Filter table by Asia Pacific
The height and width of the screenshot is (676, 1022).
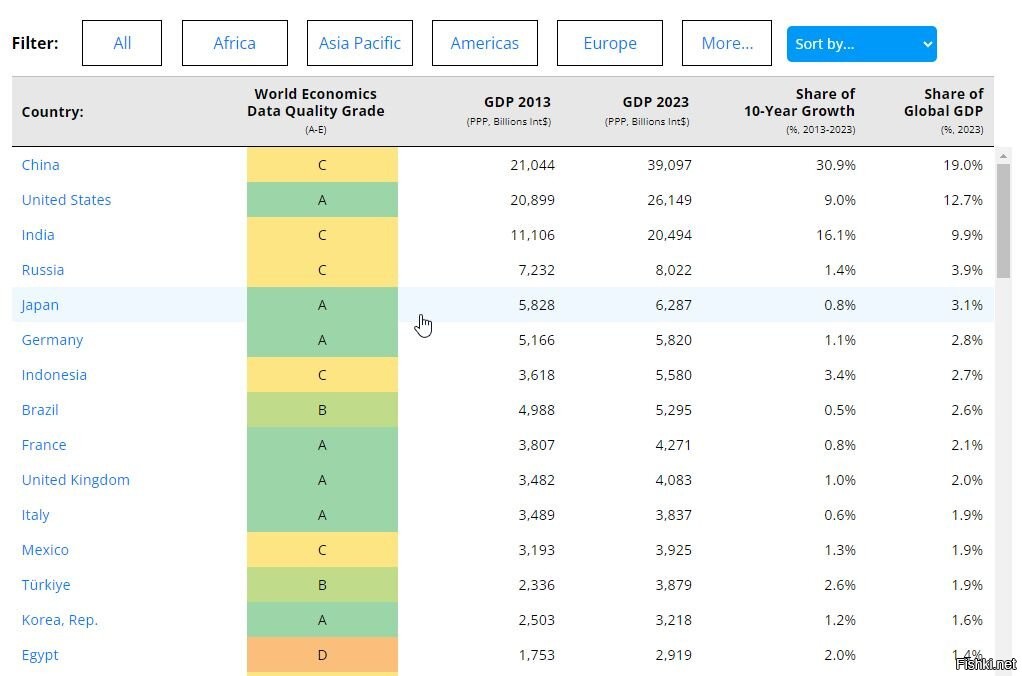359,43
